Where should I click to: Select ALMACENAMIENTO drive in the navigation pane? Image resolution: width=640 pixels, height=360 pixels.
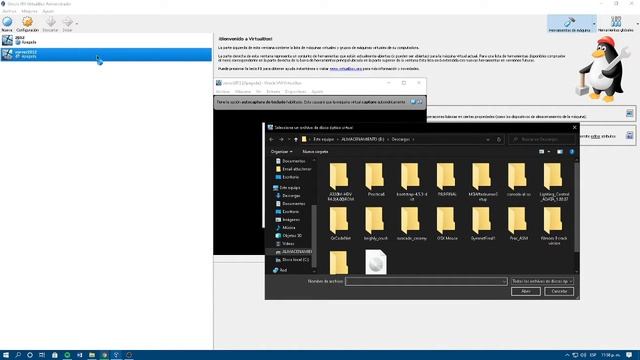(293, 251)
